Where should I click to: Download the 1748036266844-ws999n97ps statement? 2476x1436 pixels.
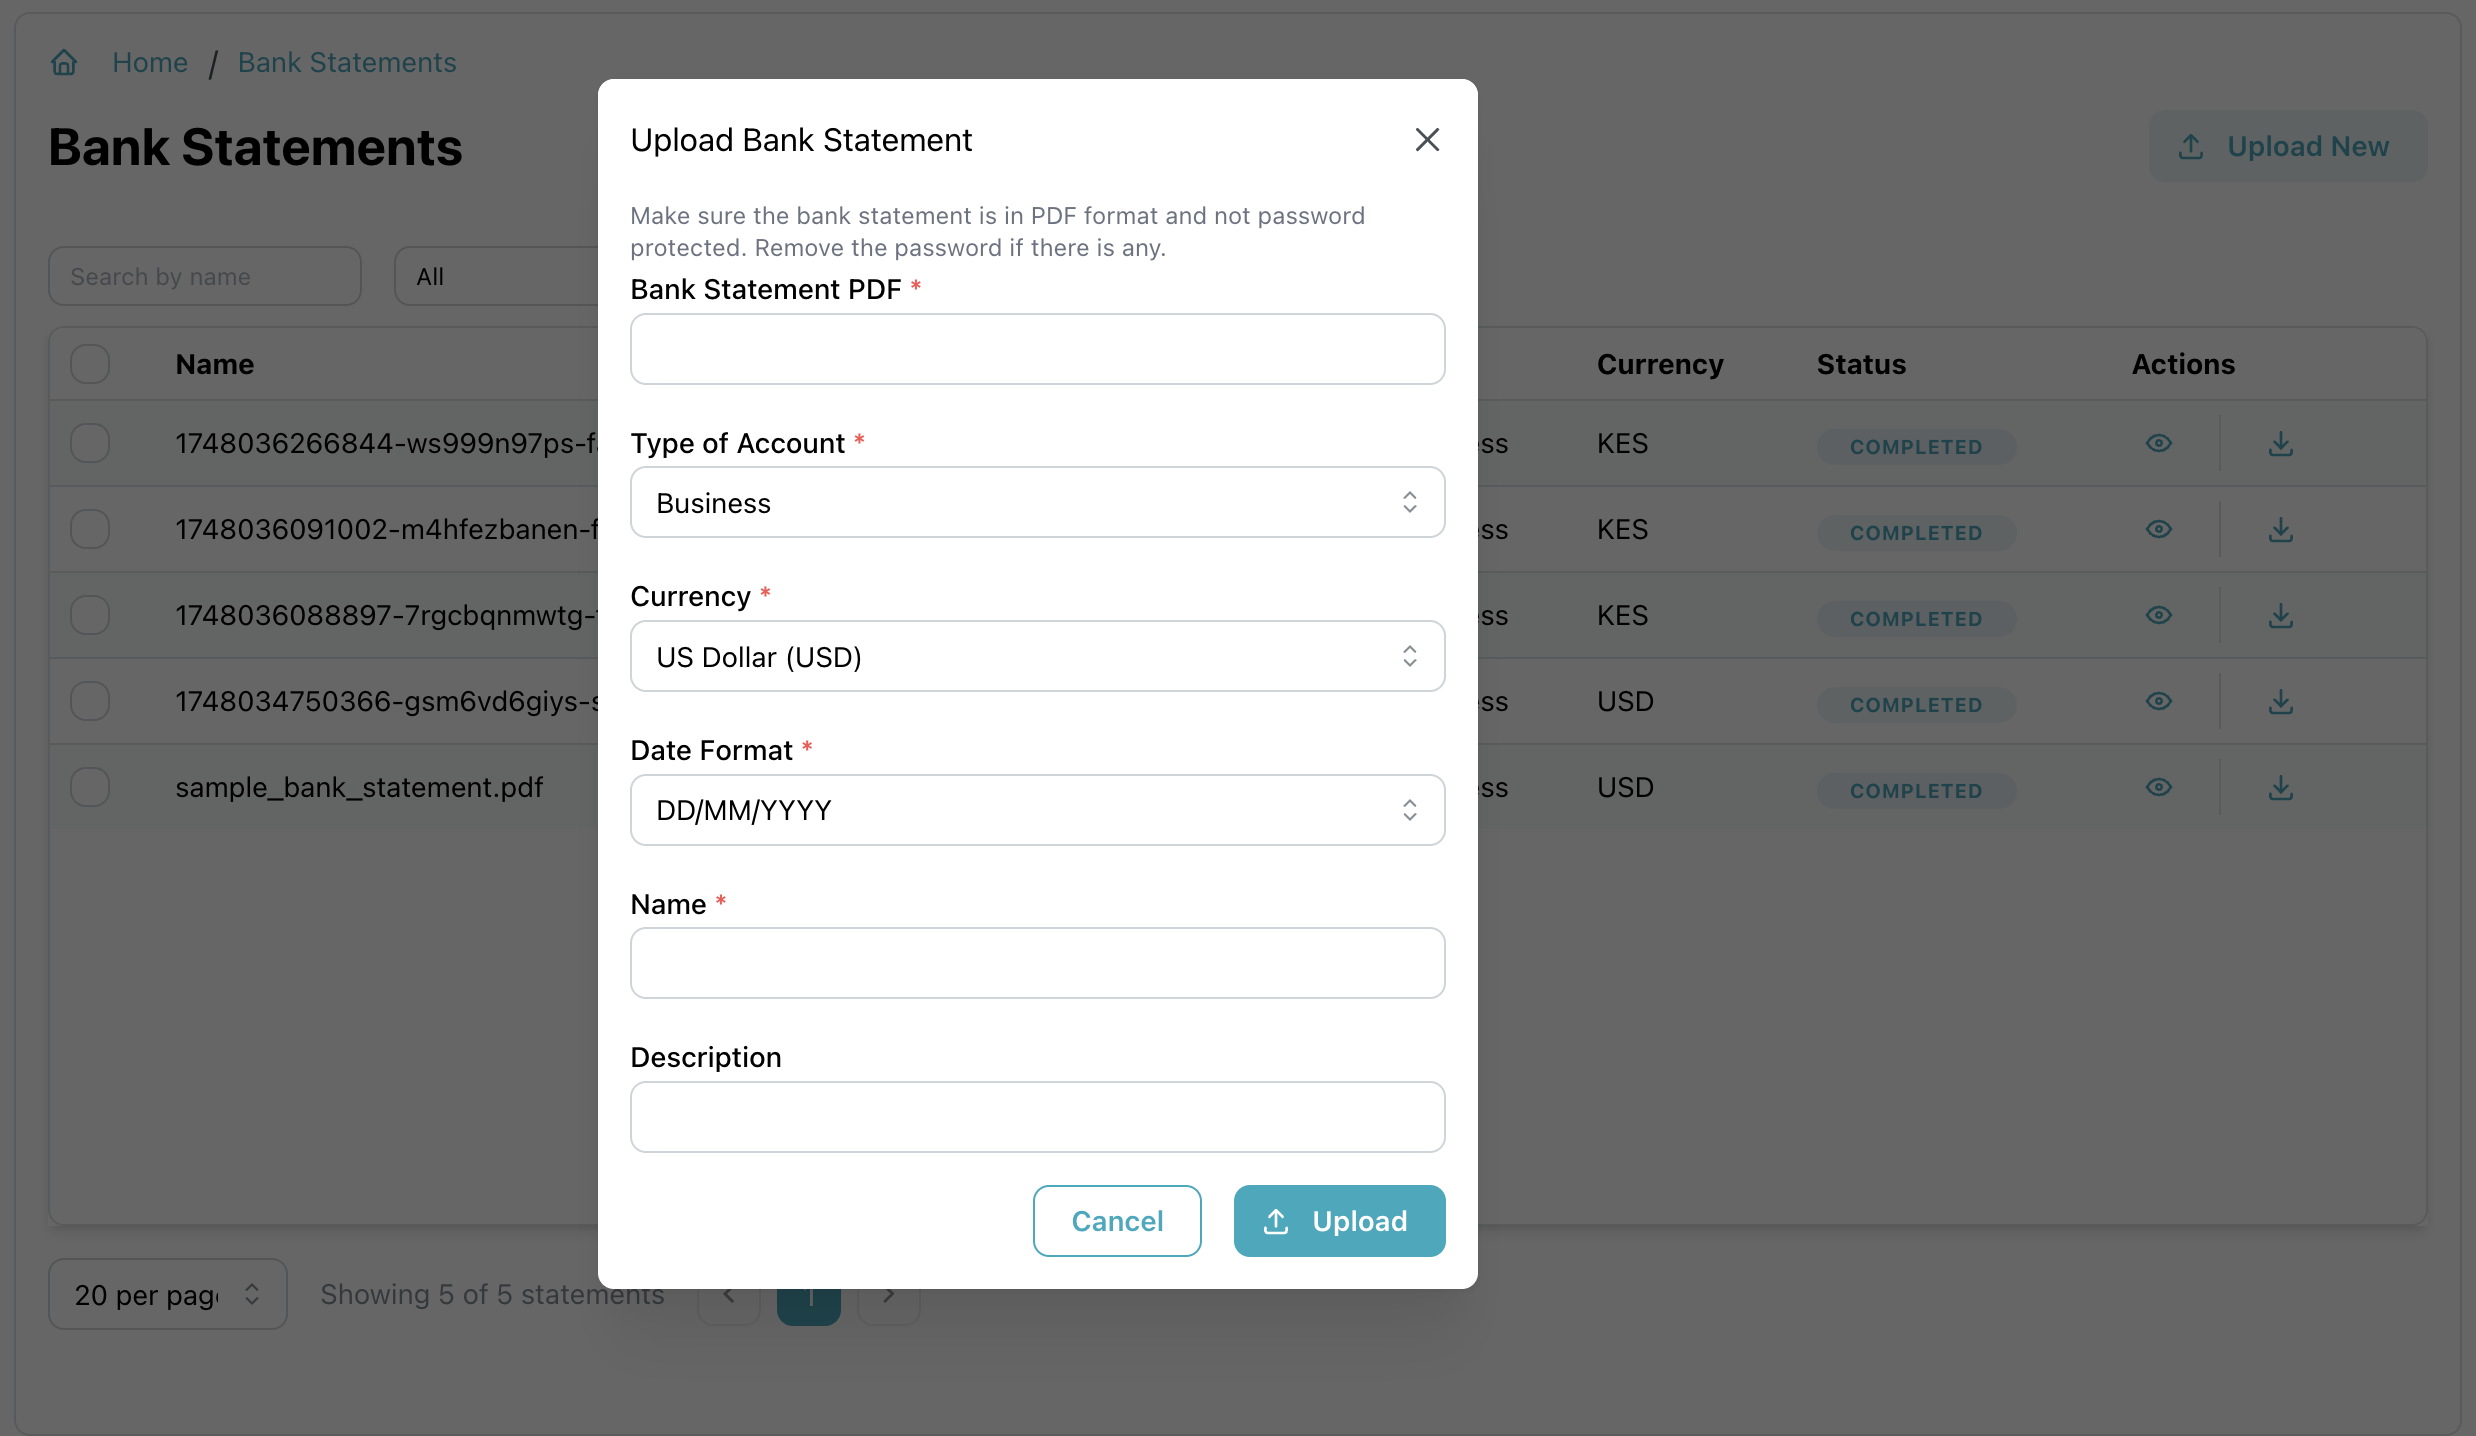(2281, 443)
